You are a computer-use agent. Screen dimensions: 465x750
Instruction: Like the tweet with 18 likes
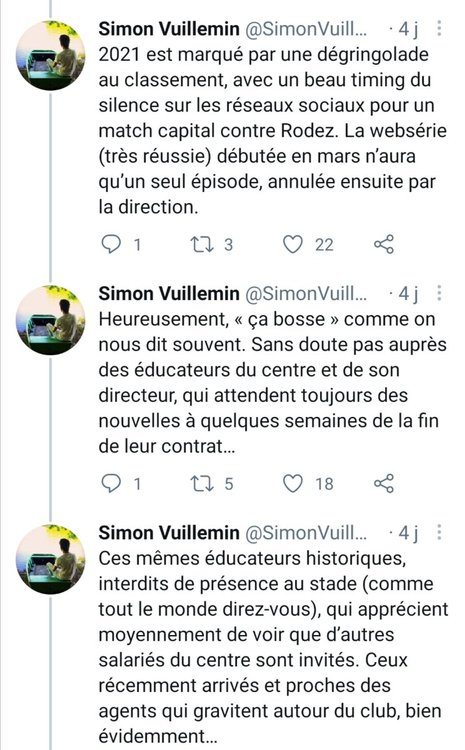292,484
